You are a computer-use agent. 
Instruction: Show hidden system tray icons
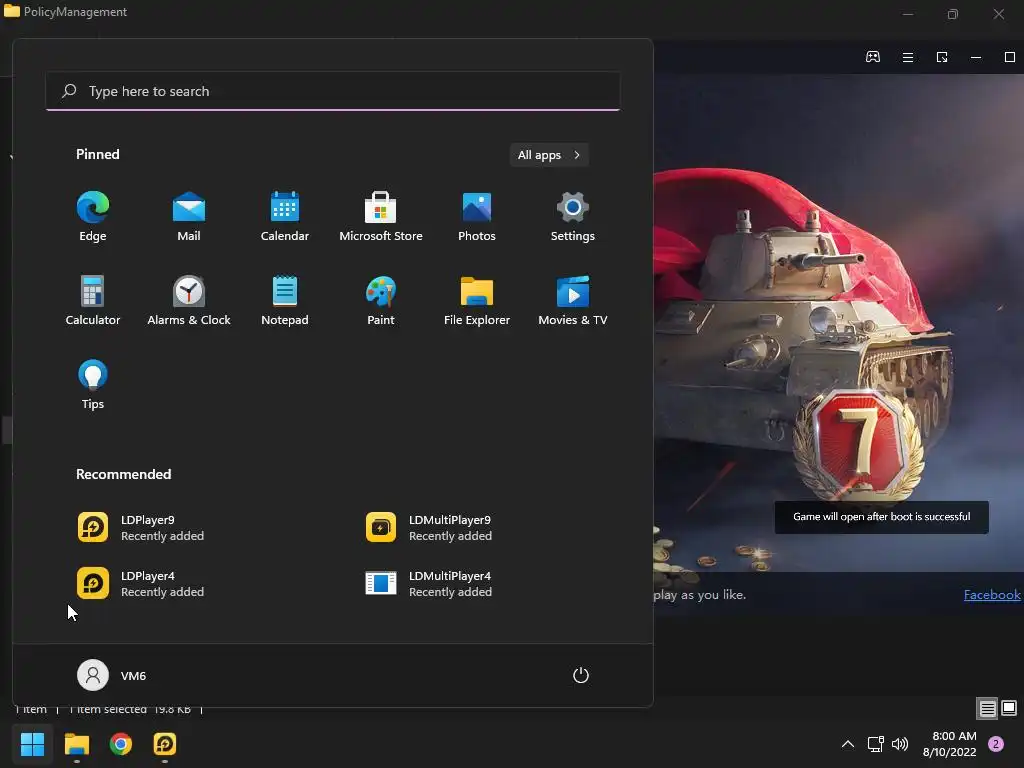click(848, 744)
